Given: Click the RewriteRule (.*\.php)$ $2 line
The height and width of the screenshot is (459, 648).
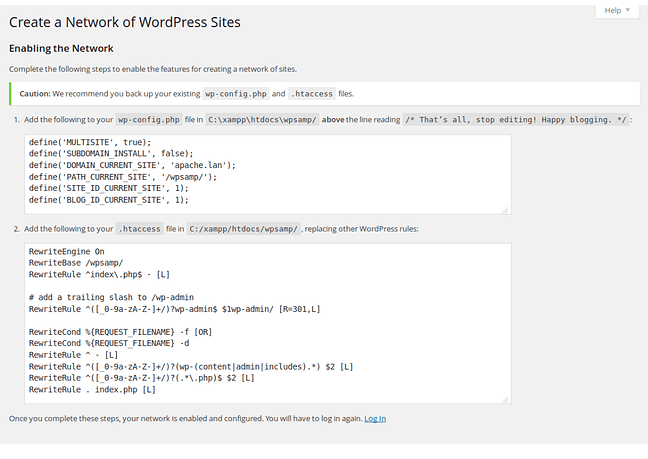Looking at the screenshot, I should click(x=141, y=378).
